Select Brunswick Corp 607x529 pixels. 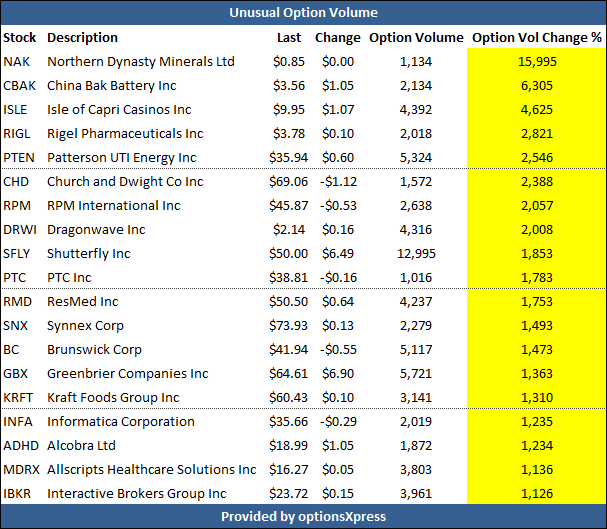click(94, 349)
